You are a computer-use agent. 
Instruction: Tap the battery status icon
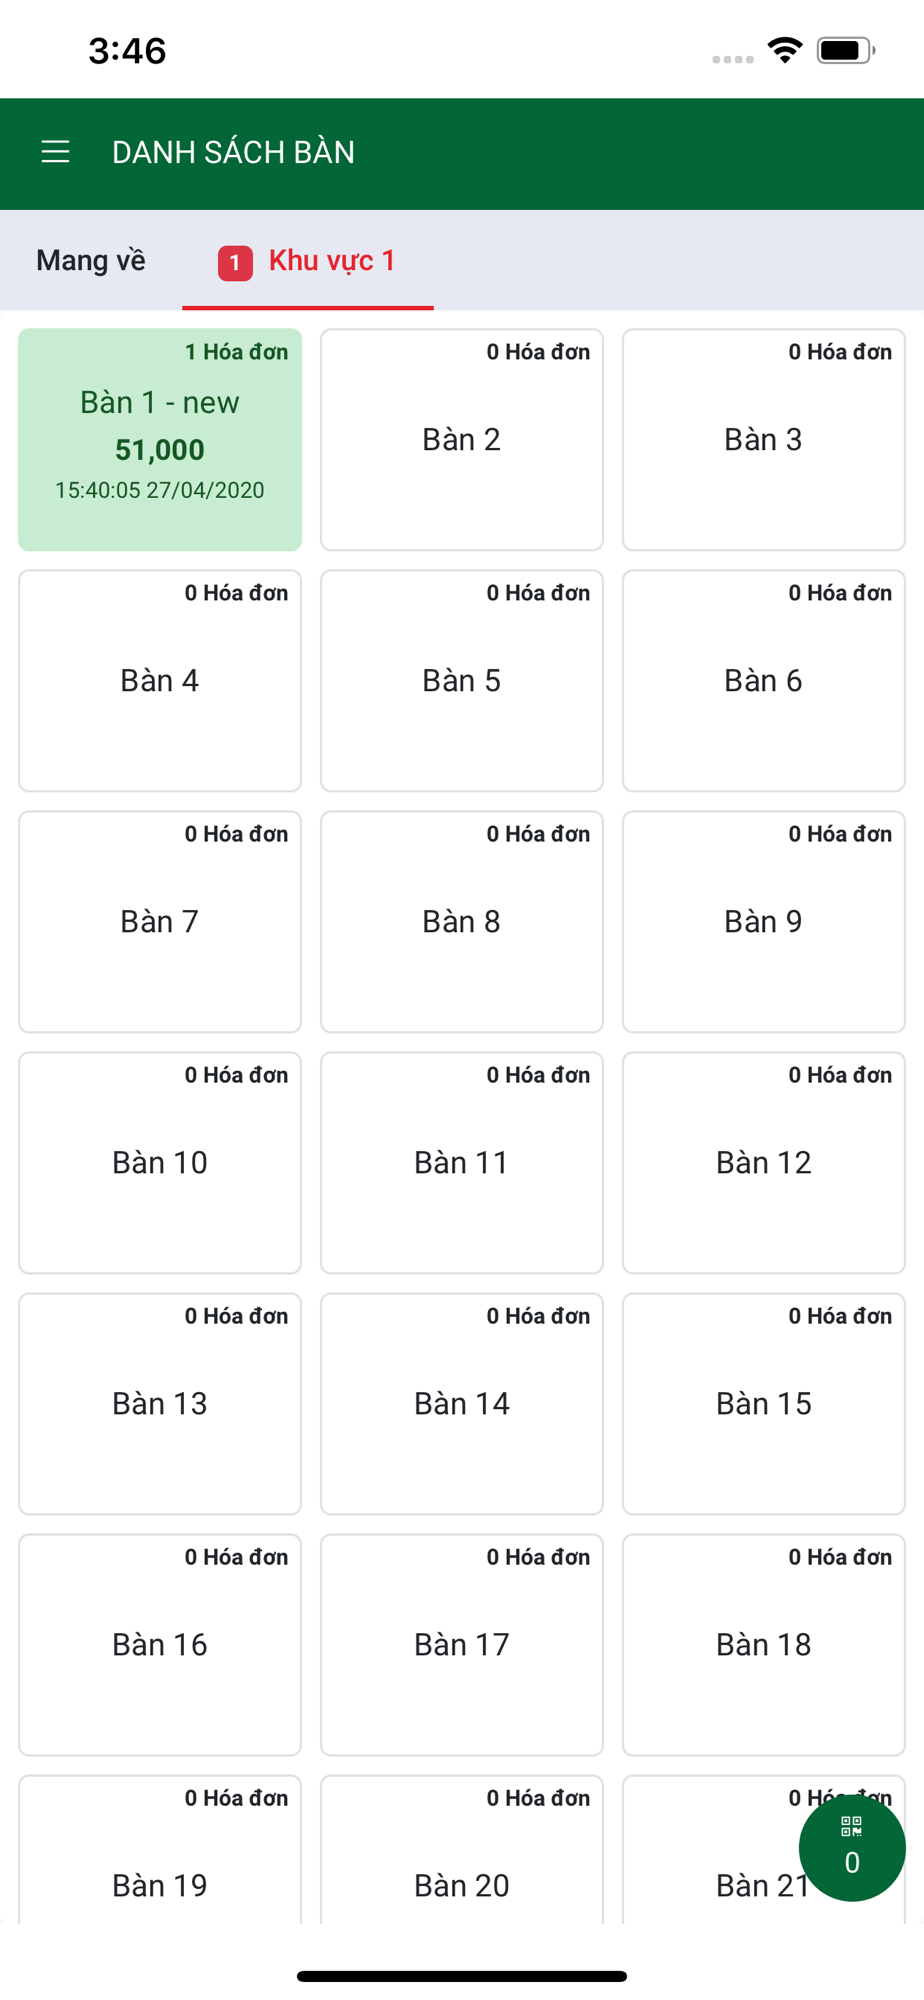[846, 50]
